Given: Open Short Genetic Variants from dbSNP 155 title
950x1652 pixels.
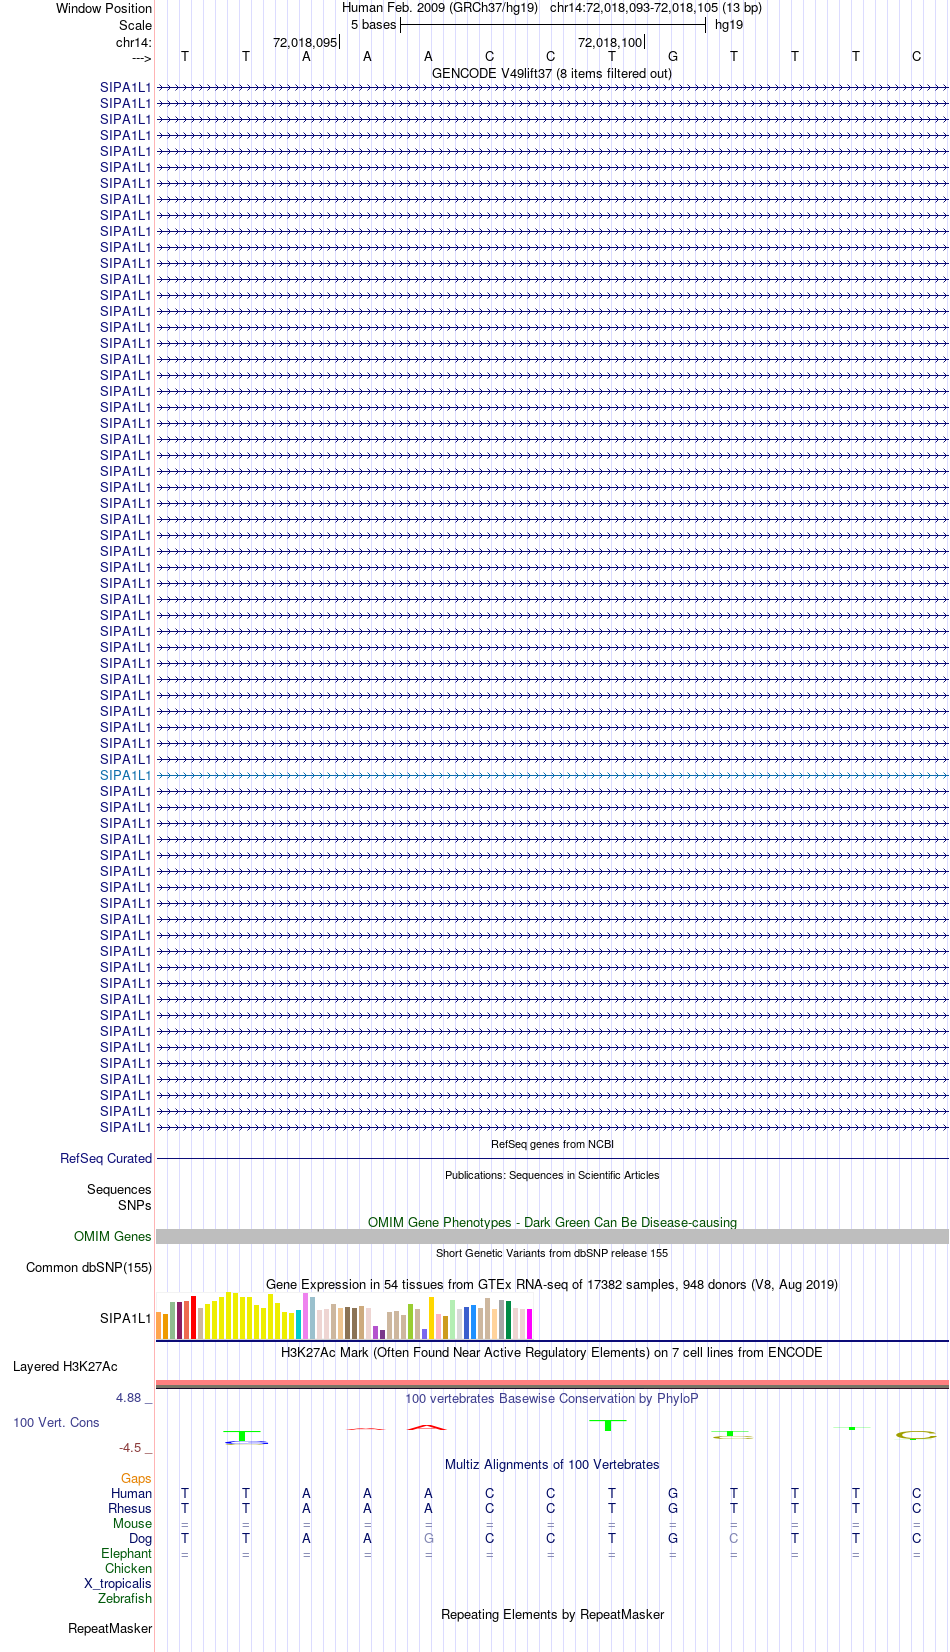Looking at the screenshot, I should pos(552,1253).
